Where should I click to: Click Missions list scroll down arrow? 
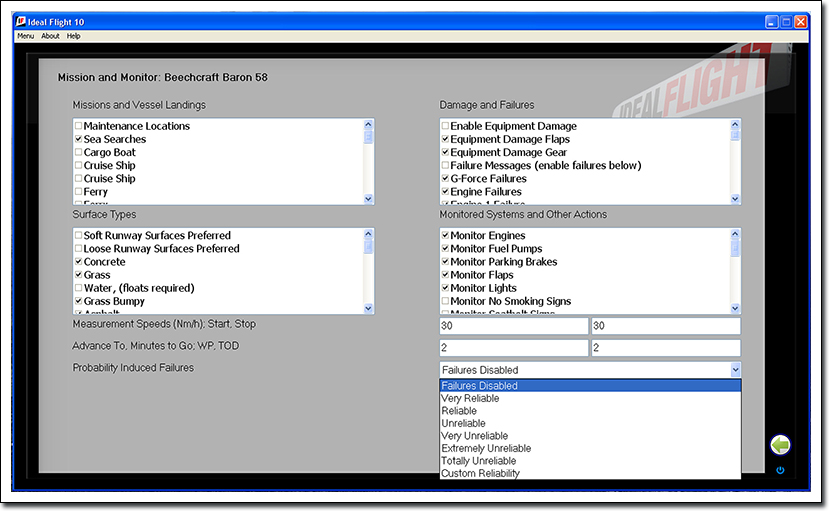(368, 199)
